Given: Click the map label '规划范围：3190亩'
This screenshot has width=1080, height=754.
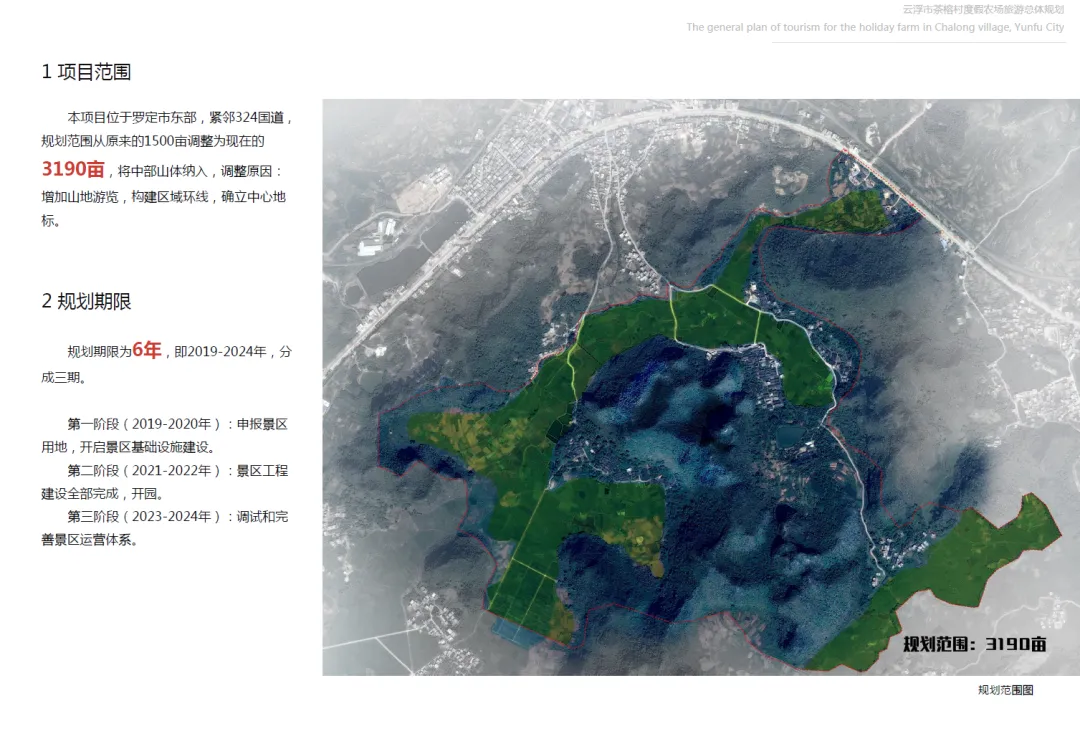Looking at the screenshot, I should [975, 644].
